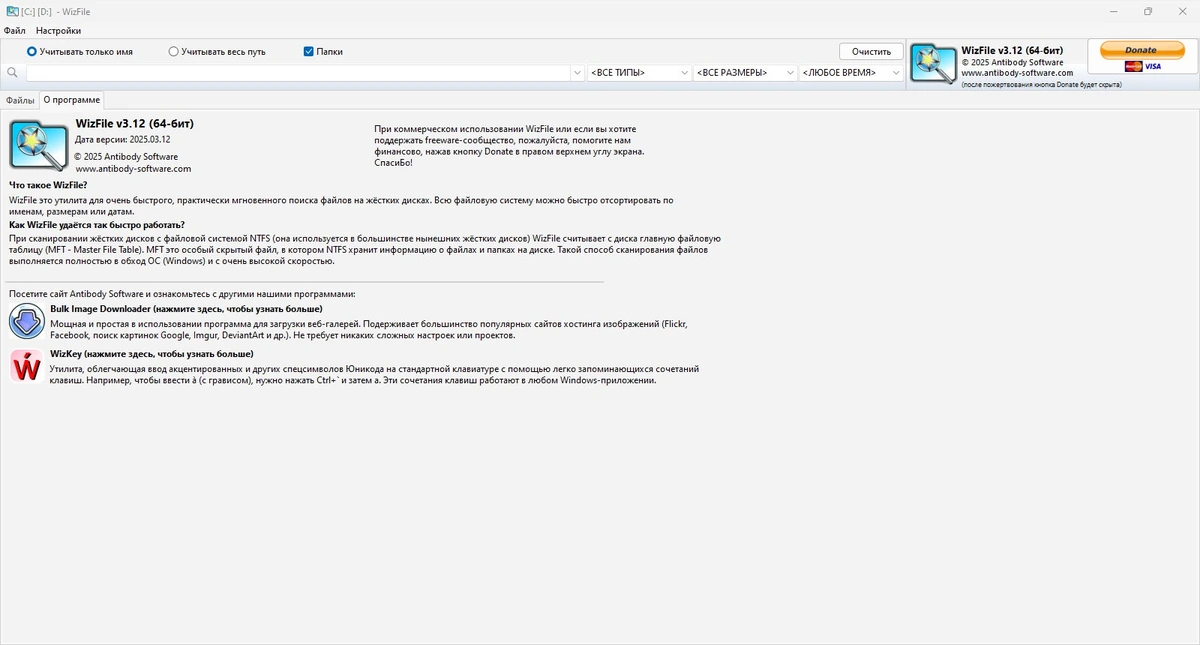Click the Очистить button
The height and width of the screenshot is (645, 1200).
[871, 51]
